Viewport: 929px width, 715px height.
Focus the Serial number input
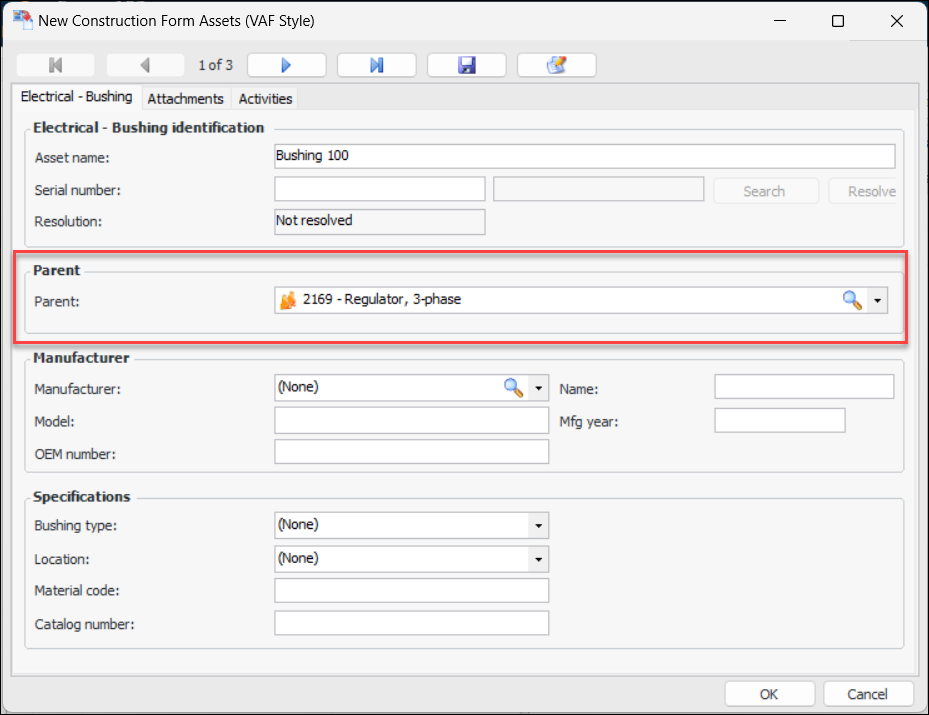tap(379, 190)
